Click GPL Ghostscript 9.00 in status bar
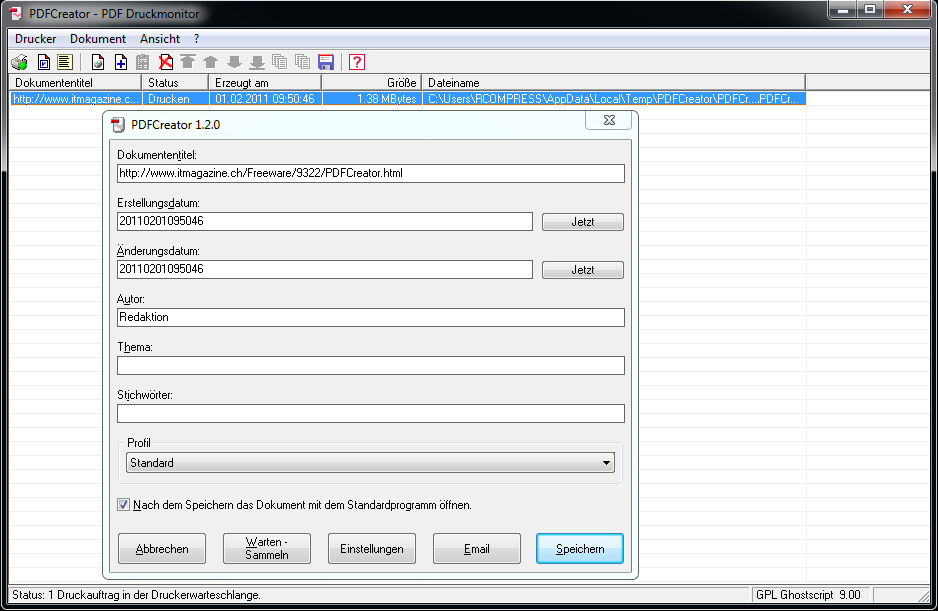The image size is (938, 611). pos(808,595)
